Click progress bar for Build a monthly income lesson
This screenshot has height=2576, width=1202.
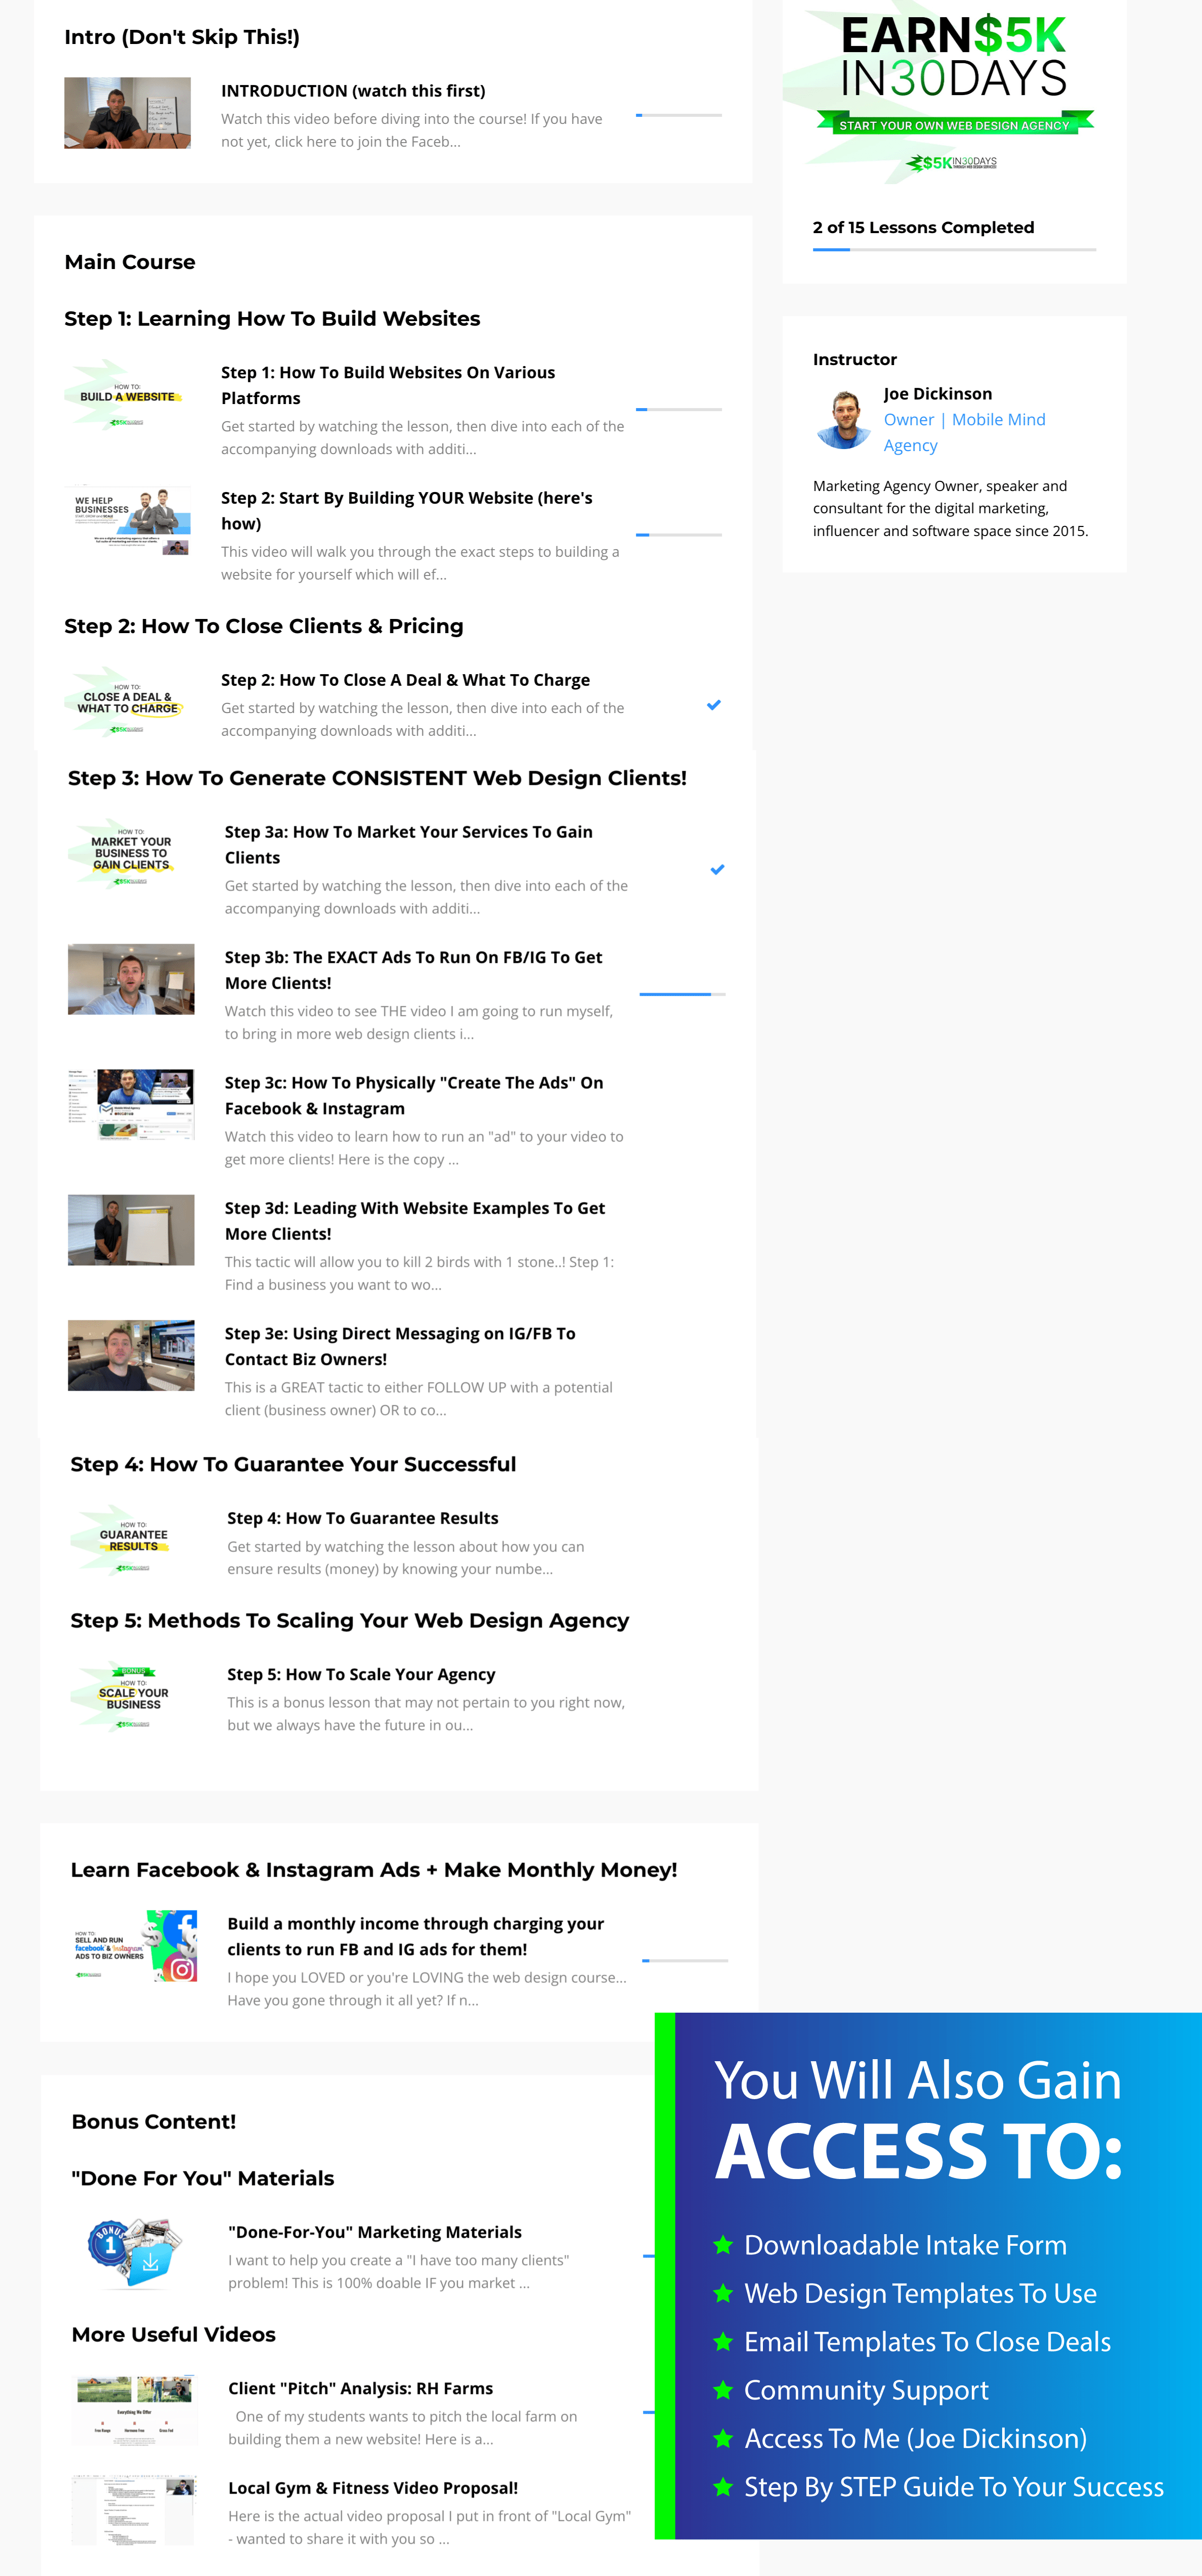(685, 1960)
